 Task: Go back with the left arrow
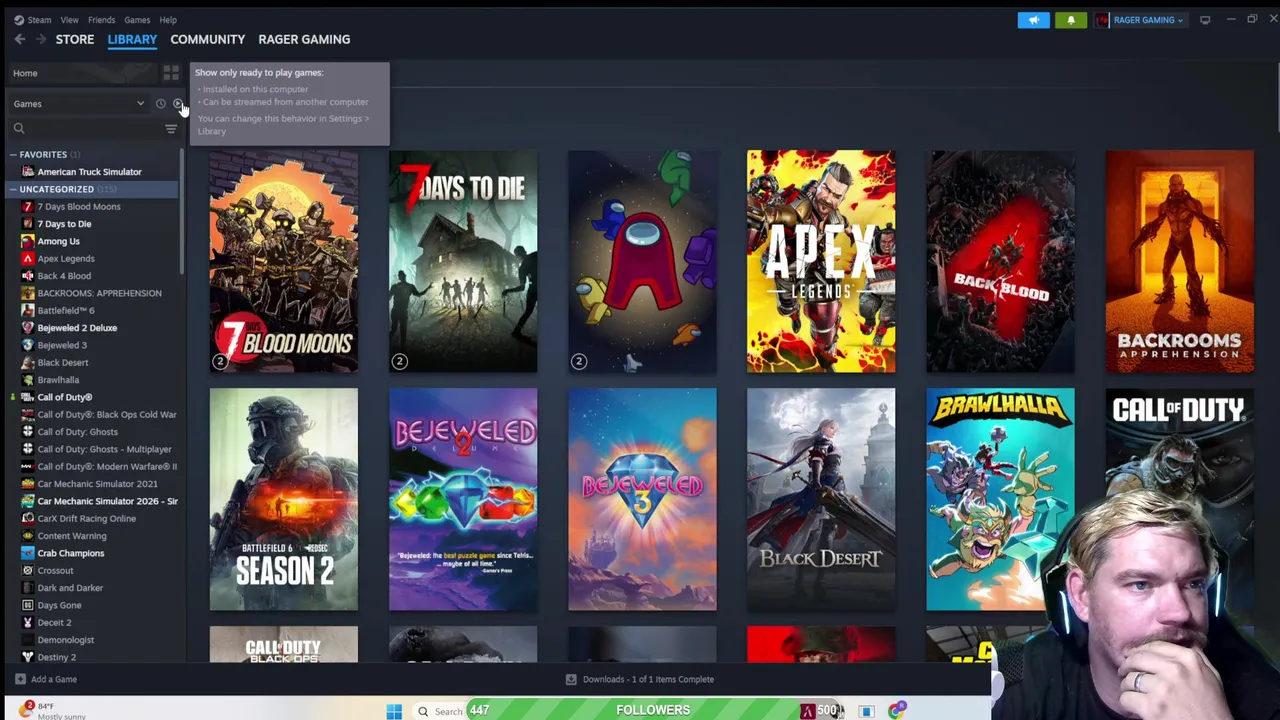click(20, 39)
